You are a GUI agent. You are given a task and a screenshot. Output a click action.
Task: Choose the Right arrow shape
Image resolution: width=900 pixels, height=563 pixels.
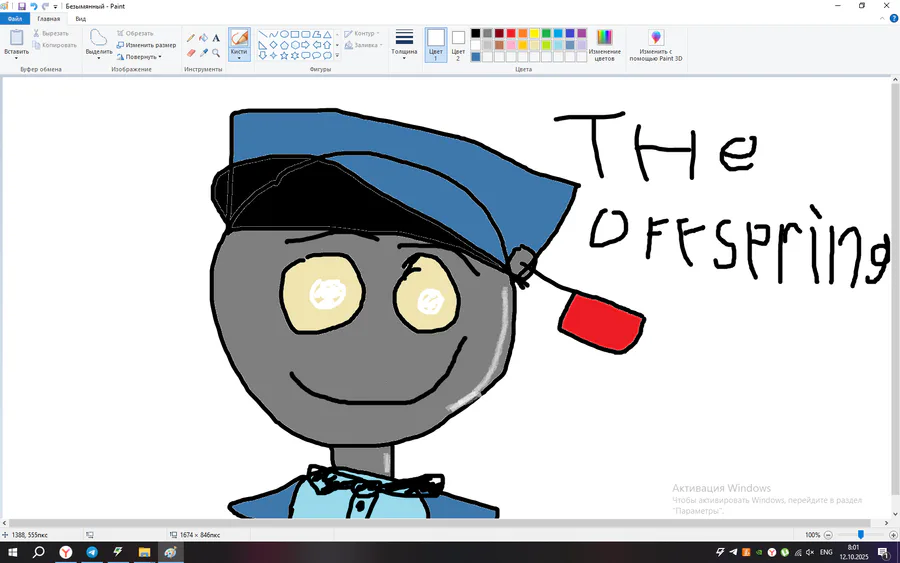point(305,45)
